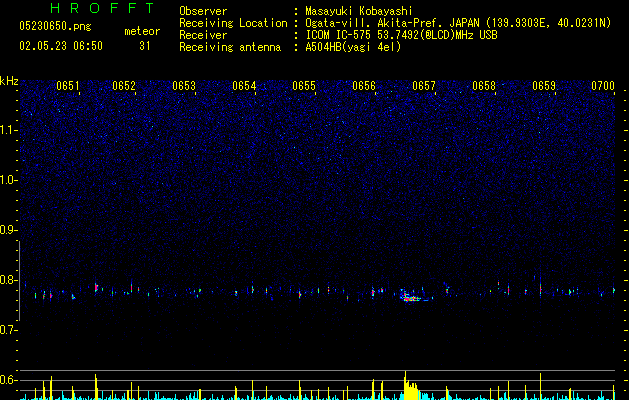Click the 0.9 frequency axis label

pyautogui.click(x=8, y=230)
